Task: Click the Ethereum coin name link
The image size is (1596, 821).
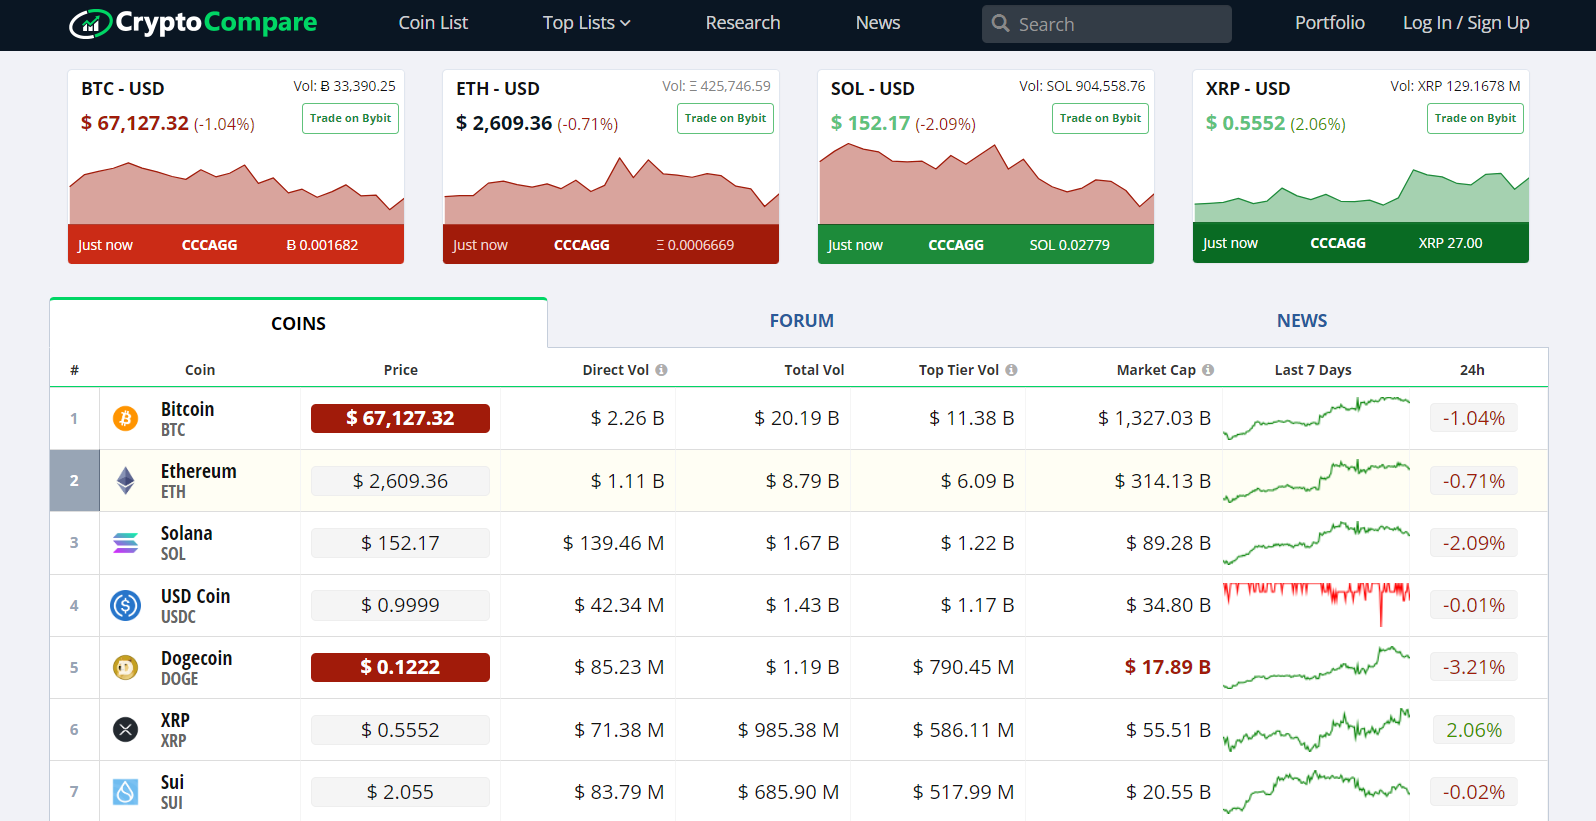Action: pyautogui.click(x=198, y=471)
